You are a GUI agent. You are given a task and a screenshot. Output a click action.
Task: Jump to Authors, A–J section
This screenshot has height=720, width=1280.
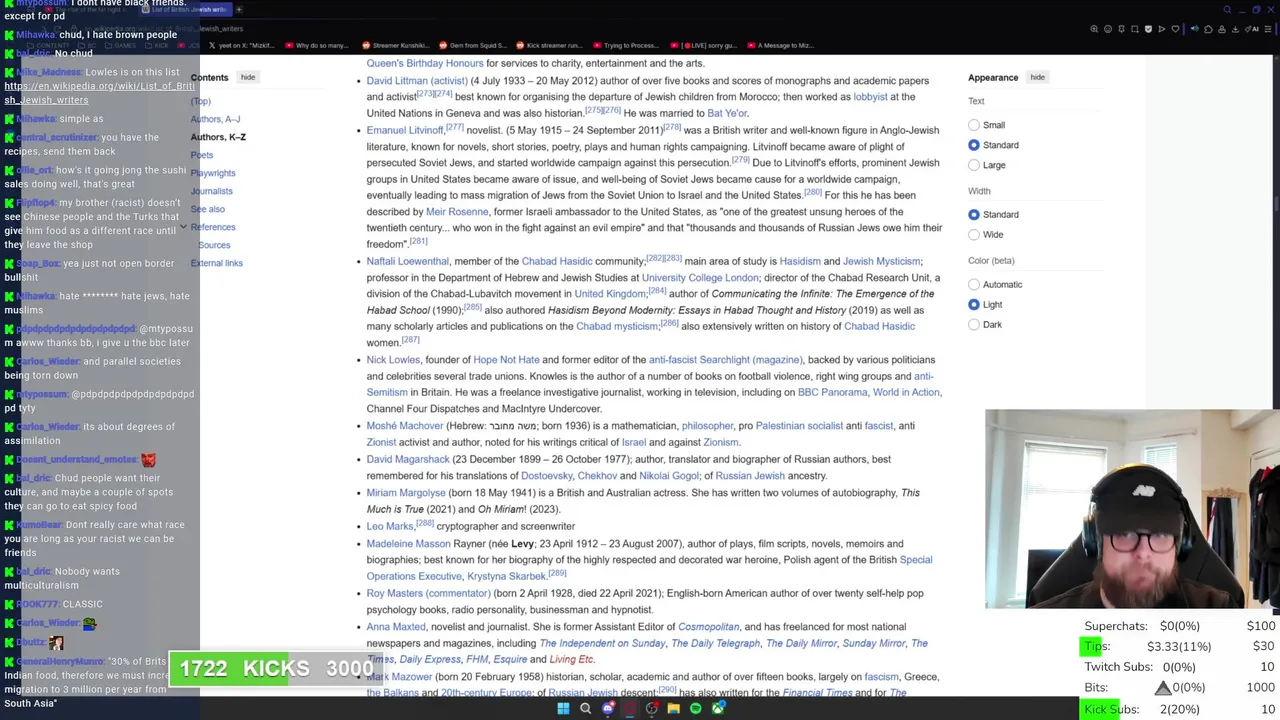click(x=215, y=119)
